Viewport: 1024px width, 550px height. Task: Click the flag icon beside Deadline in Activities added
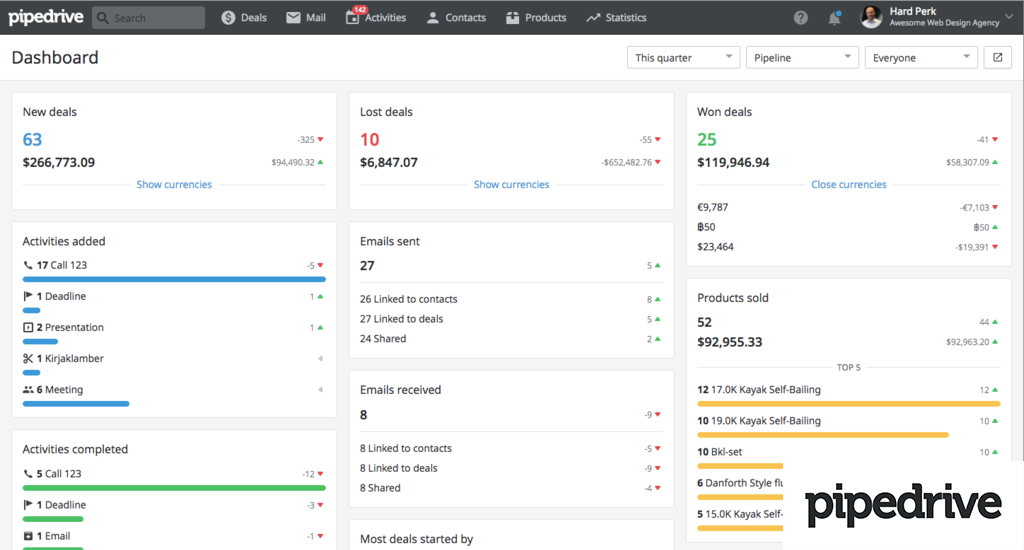pos(28,296)
